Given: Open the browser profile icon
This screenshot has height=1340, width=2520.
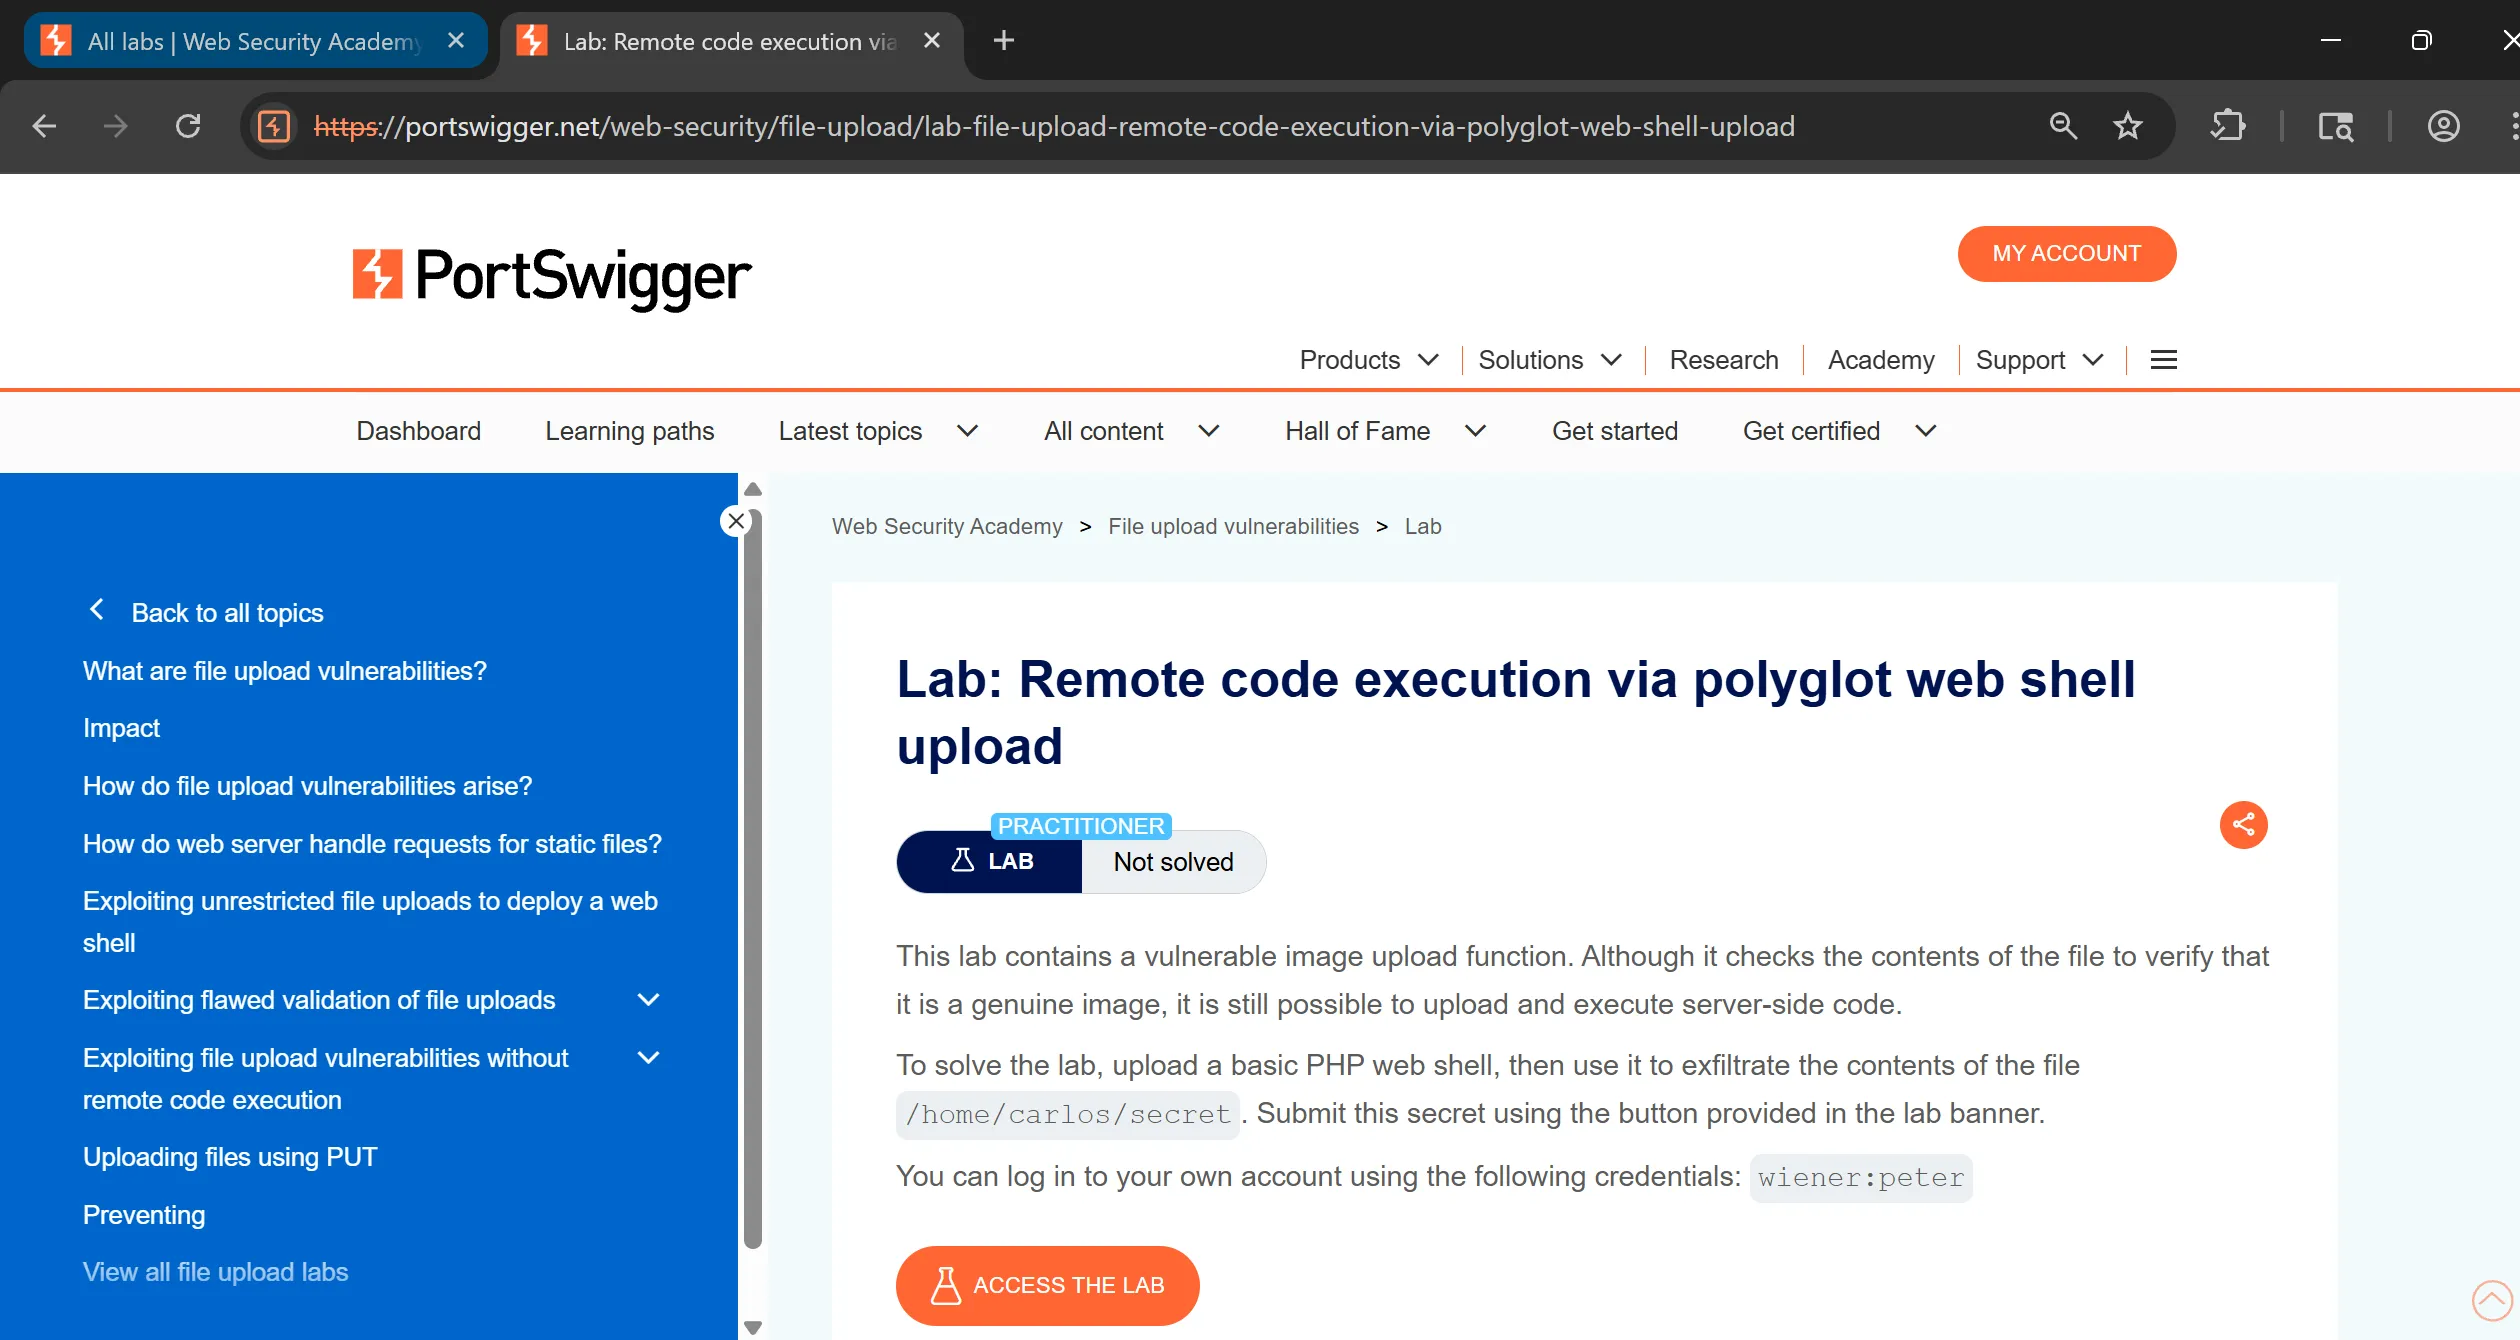Looking at the screenshot, I should 2443,126.
